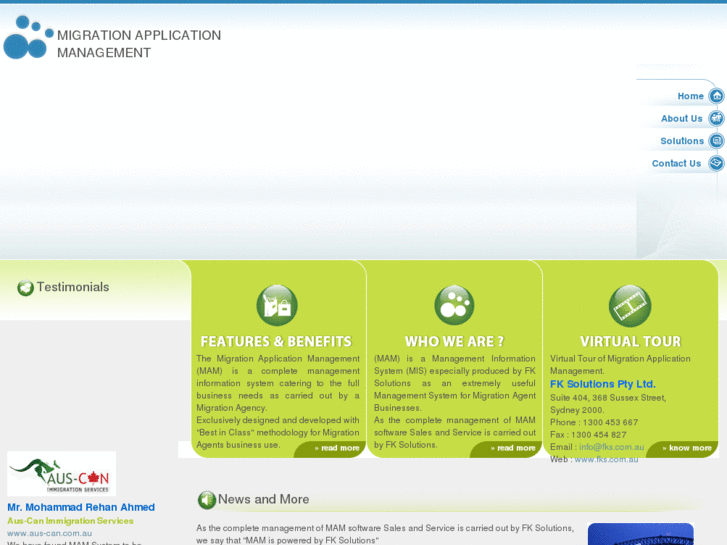Open the About Us menu item

coord(682,118)
